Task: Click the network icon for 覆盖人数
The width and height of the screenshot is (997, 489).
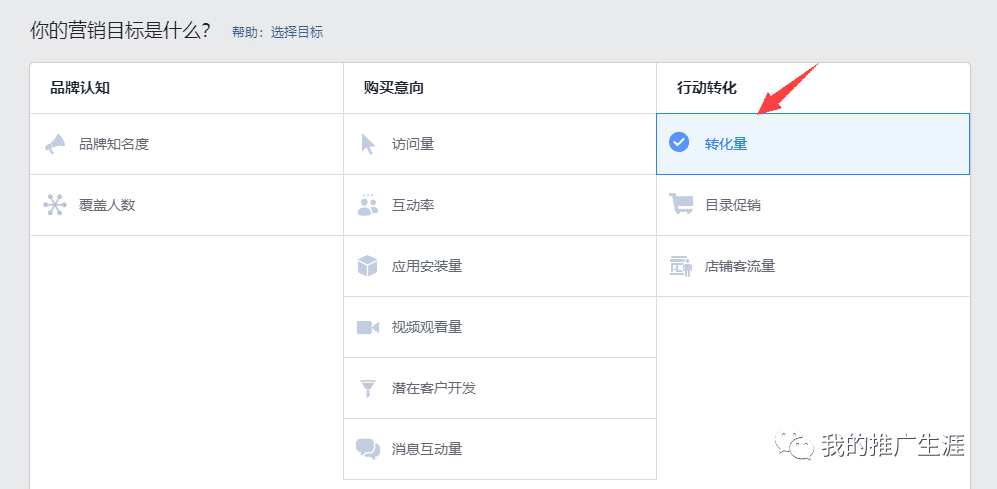Action: pyautogui.click(x=54, y=205)
